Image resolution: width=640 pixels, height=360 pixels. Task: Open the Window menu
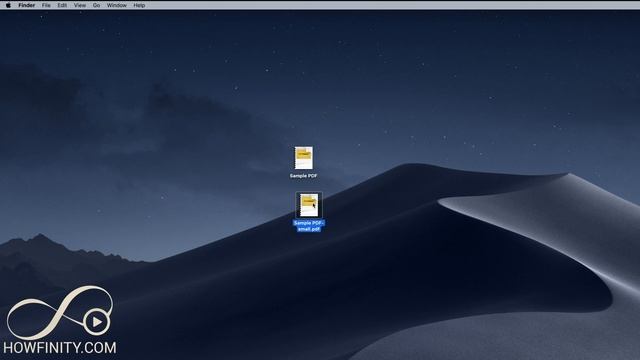point(116,5)
